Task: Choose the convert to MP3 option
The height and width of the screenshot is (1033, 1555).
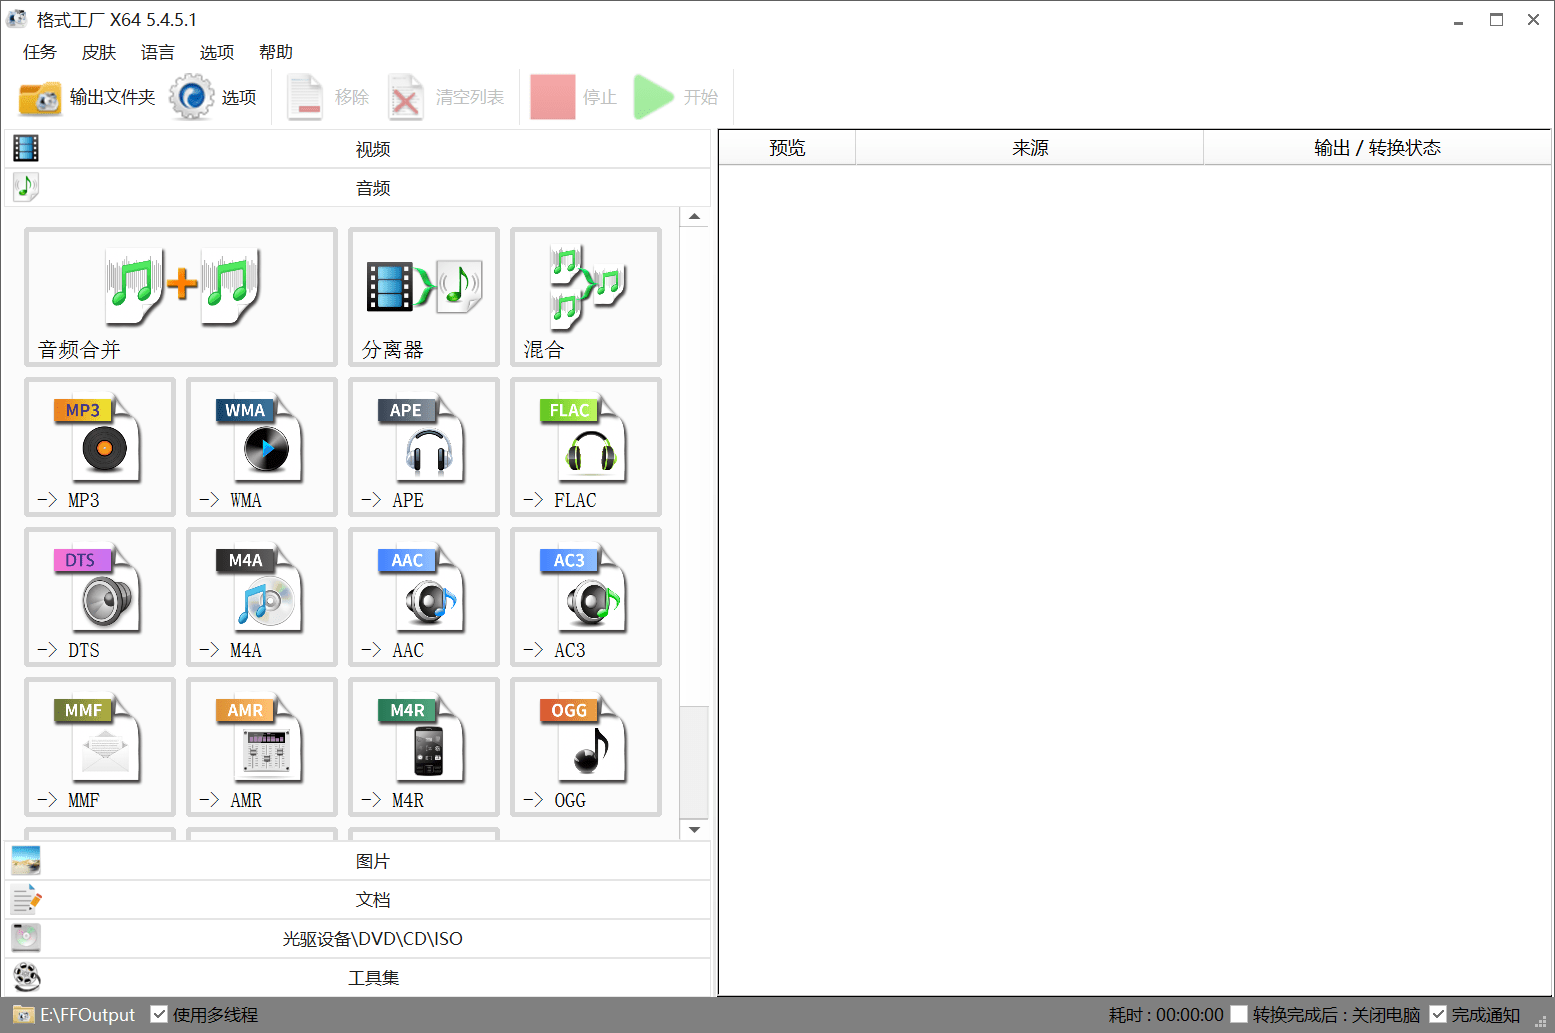Action: (99, 447)
